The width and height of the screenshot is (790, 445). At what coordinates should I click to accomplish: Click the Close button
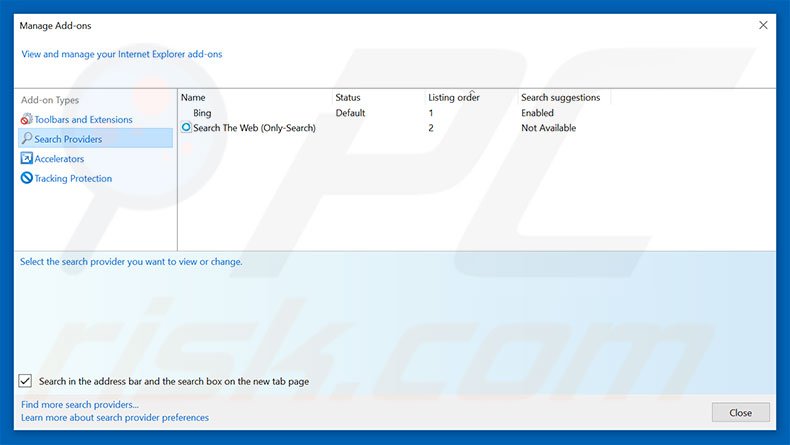coord(741,412)
